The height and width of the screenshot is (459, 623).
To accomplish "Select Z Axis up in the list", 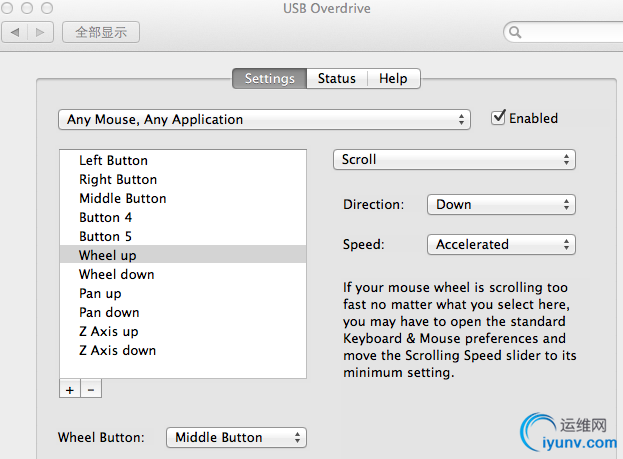I will [x=183, y=331].
